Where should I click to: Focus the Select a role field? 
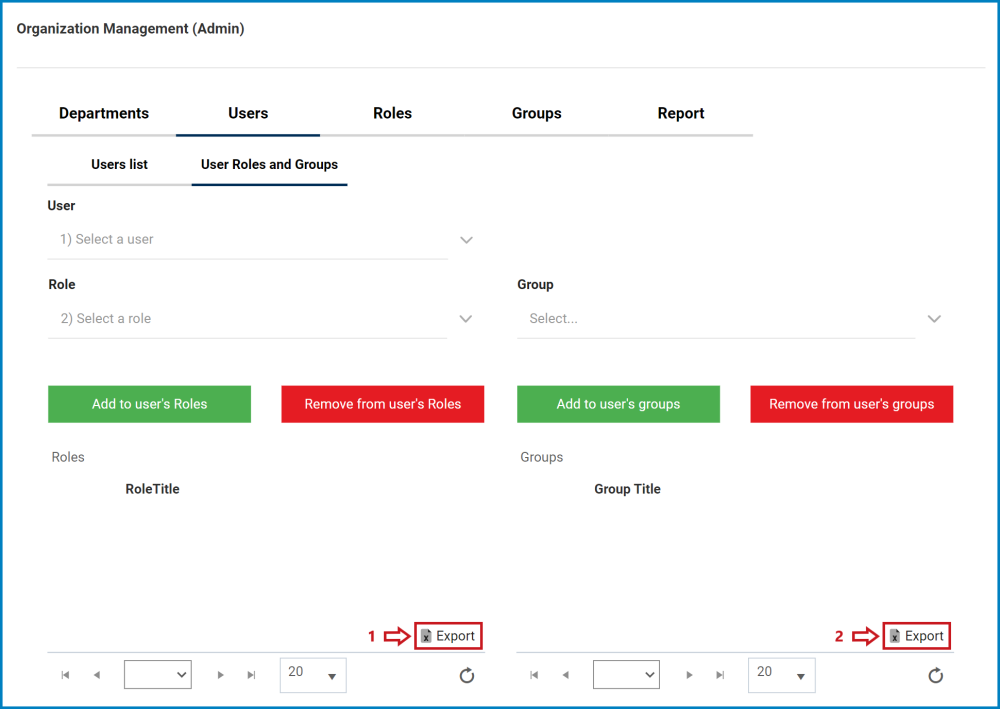[248, 319]
